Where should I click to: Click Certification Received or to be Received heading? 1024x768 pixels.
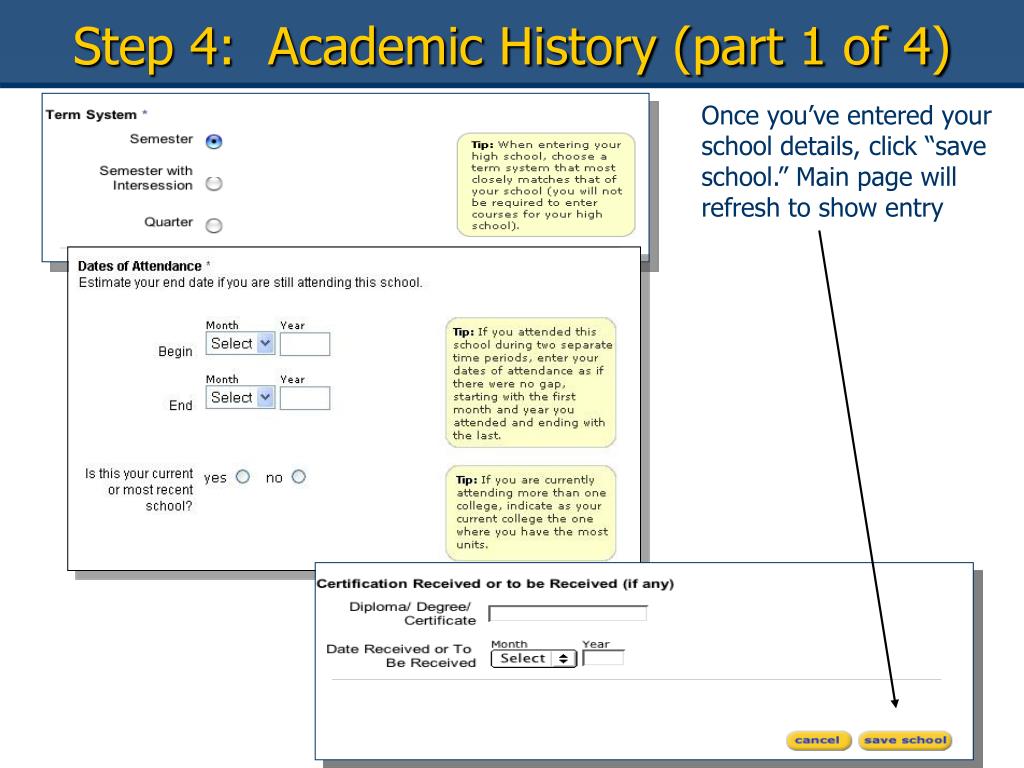[x=495, y=584]
